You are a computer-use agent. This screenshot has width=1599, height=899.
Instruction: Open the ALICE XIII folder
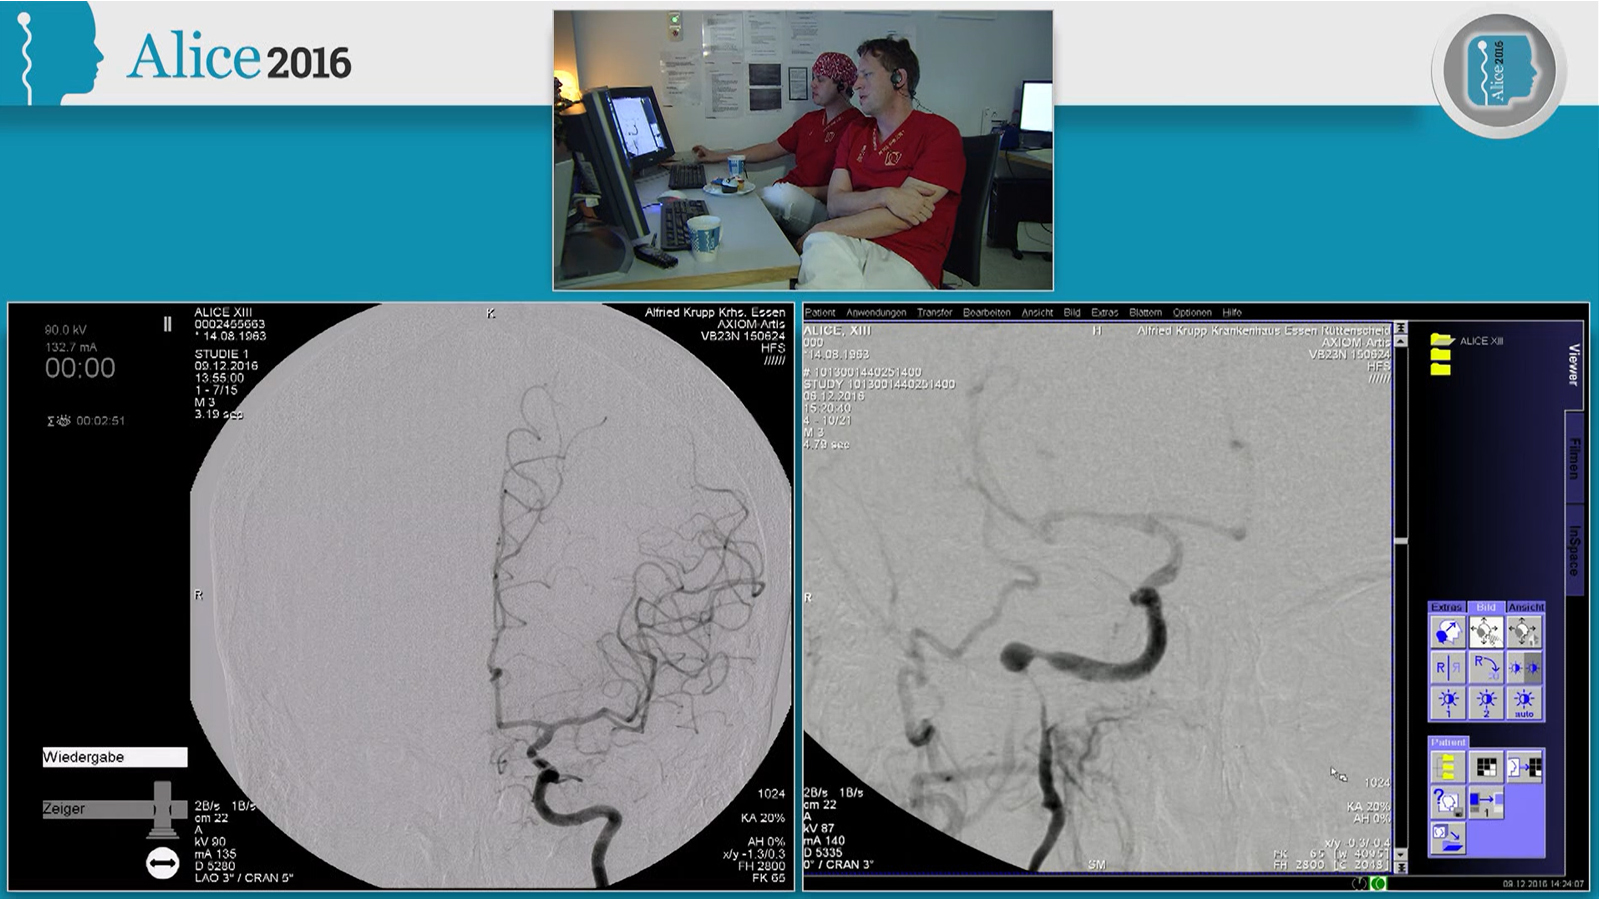pos(1442,341)
